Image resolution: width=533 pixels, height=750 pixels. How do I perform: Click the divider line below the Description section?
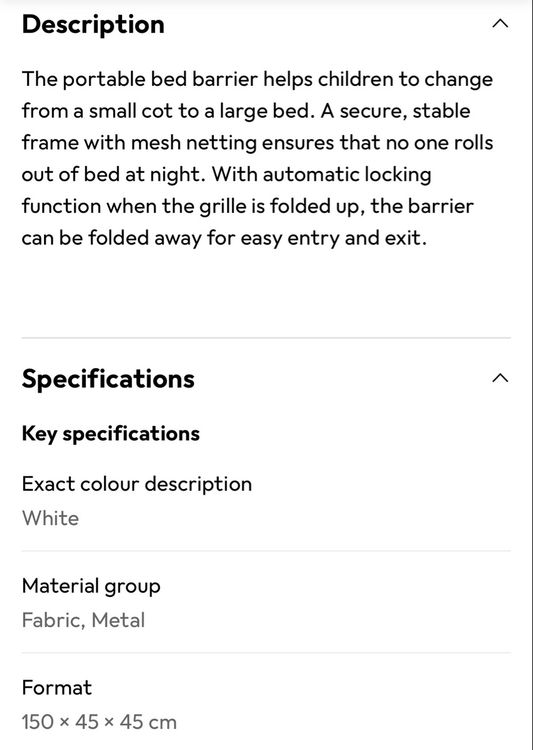[266, 338]
